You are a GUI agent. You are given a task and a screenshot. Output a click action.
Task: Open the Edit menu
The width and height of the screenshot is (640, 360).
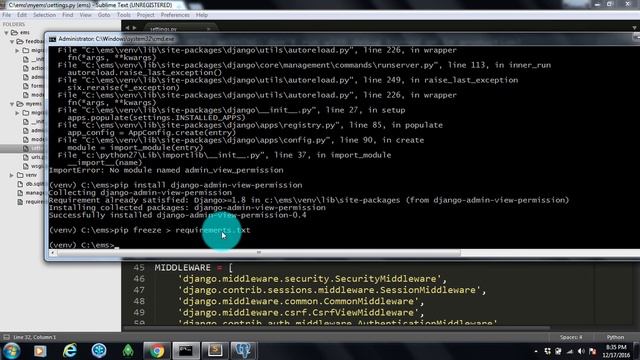coord(22,15)
